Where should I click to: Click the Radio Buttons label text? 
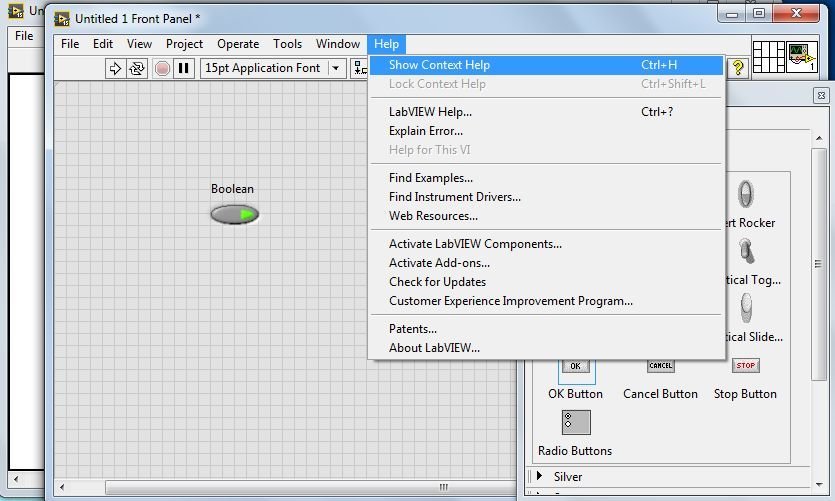tap(575, 451)
